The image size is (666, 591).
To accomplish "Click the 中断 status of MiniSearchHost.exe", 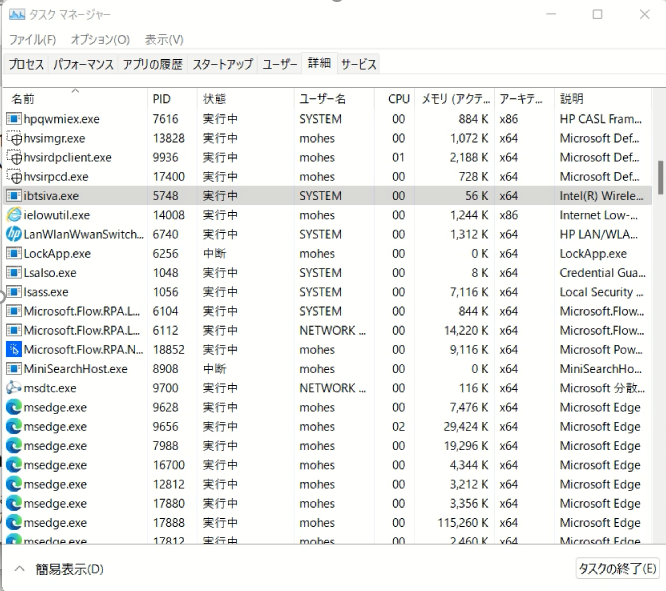I will (215, 369).
